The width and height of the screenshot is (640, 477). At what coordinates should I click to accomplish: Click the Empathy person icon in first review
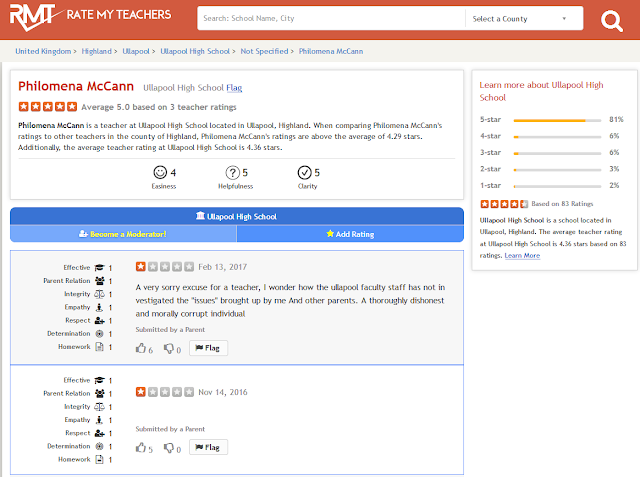pos(99,307)
